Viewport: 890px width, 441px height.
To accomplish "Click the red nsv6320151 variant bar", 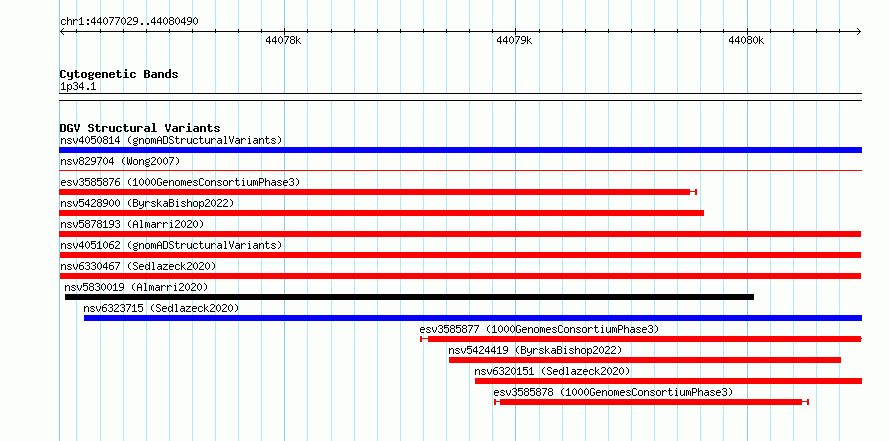I will 668,381.
